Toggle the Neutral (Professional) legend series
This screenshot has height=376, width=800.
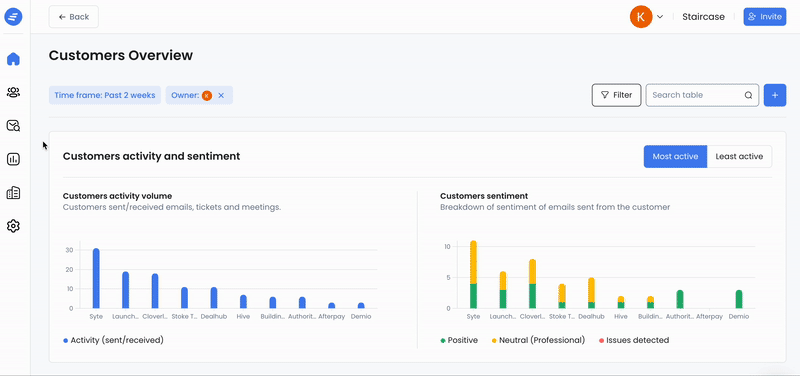click(x=538, y=340)
